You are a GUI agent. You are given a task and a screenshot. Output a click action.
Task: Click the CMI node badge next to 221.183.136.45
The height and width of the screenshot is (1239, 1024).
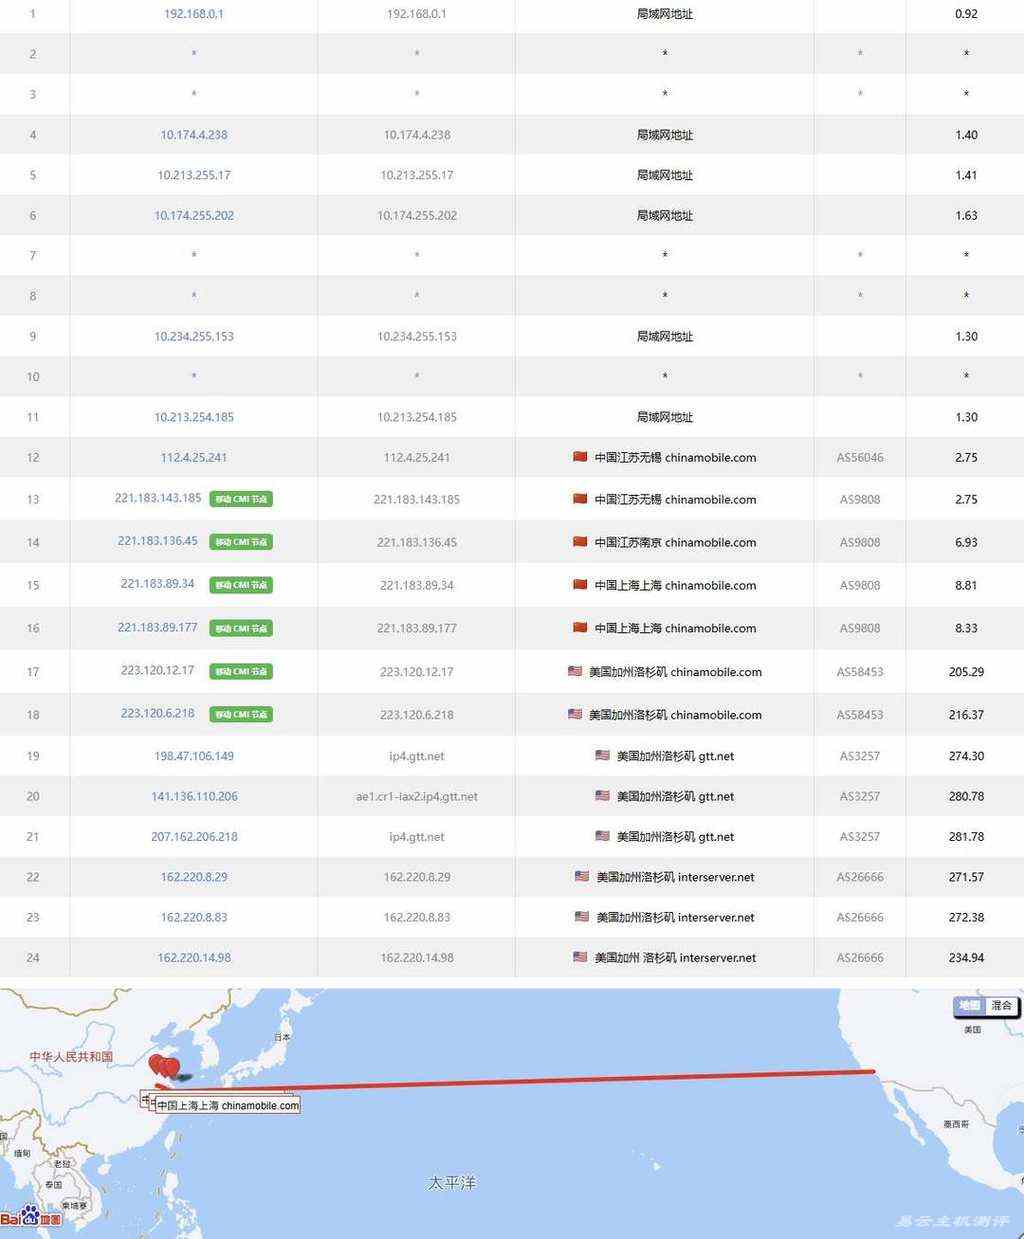pos(241,542)
